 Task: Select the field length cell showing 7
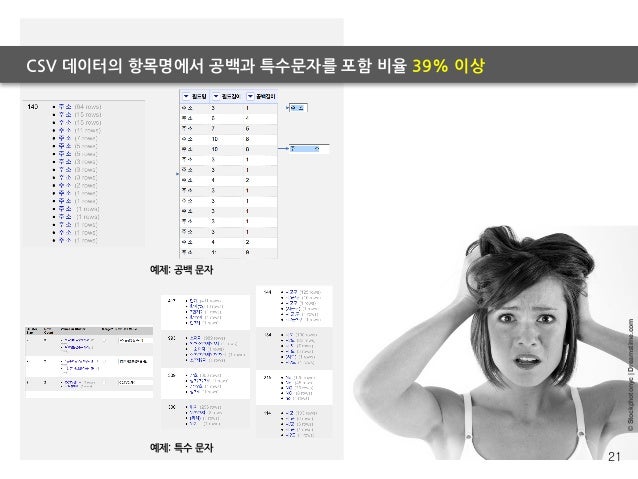213,129
